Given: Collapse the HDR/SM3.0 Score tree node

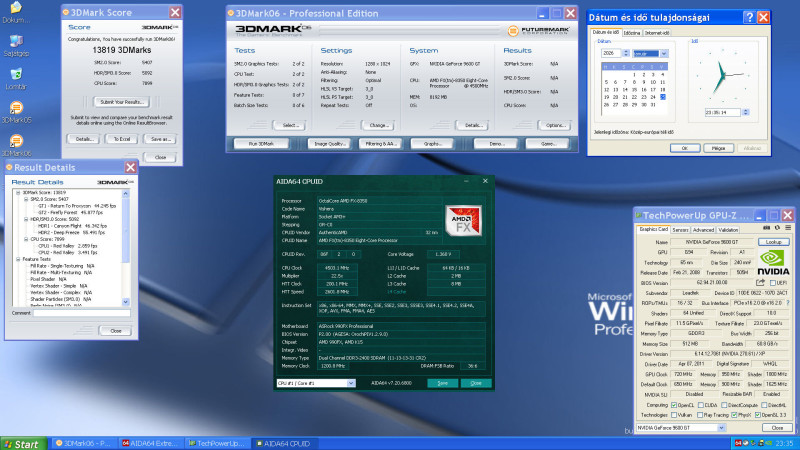Looking at the screenshot, I should click(26, 219).
